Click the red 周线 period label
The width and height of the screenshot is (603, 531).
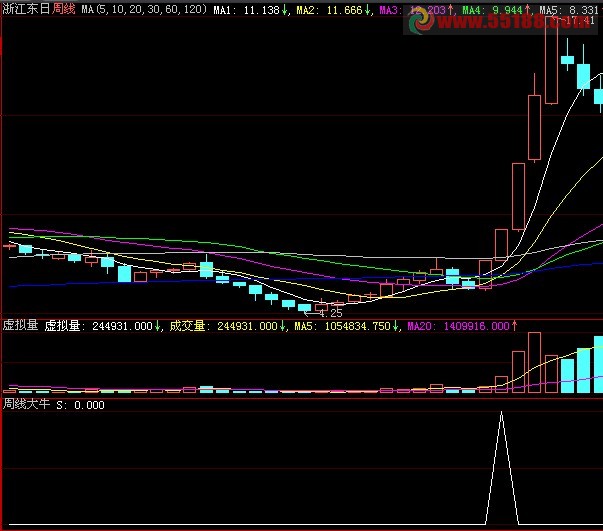(64, 9)
